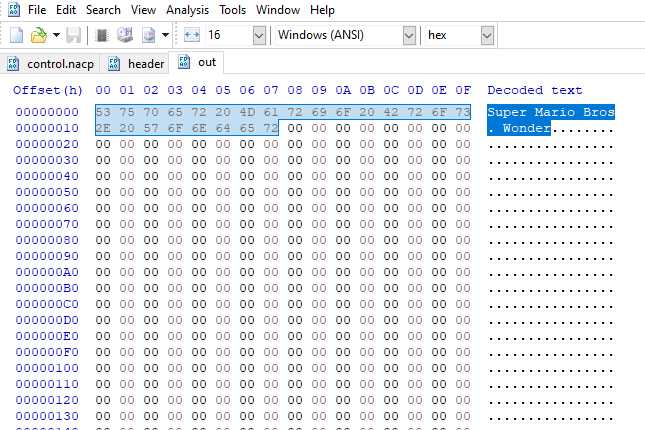
Task: Click the Offset(h) column header
Action: tap(48, 90)
